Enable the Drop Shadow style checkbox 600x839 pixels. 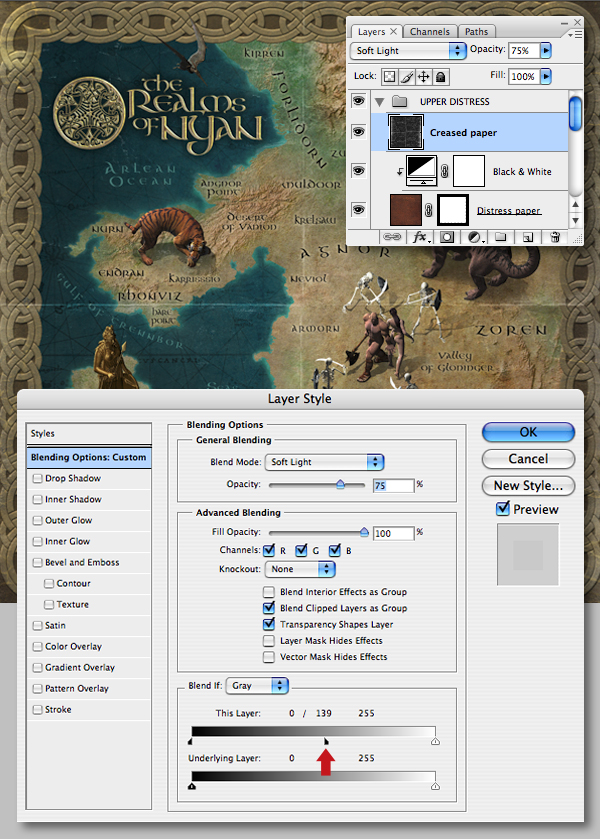[x=37, y=478]
